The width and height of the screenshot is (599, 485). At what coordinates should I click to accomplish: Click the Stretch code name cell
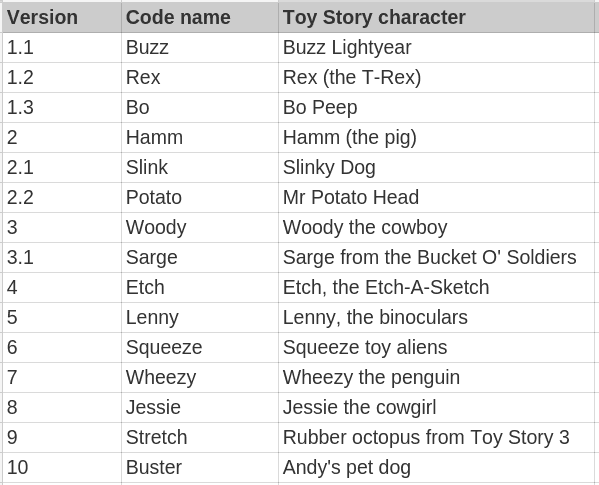pyautogui.click(x=200, y=438)
